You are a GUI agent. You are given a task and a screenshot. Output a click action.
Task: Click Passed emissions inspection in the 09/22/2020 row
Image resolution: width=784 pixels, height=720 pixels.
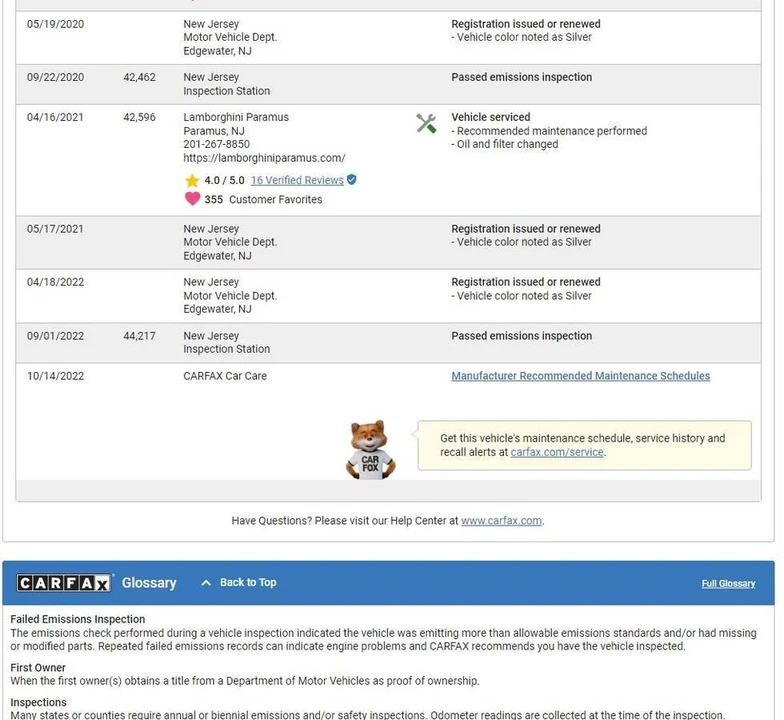(x=522, y=77)
